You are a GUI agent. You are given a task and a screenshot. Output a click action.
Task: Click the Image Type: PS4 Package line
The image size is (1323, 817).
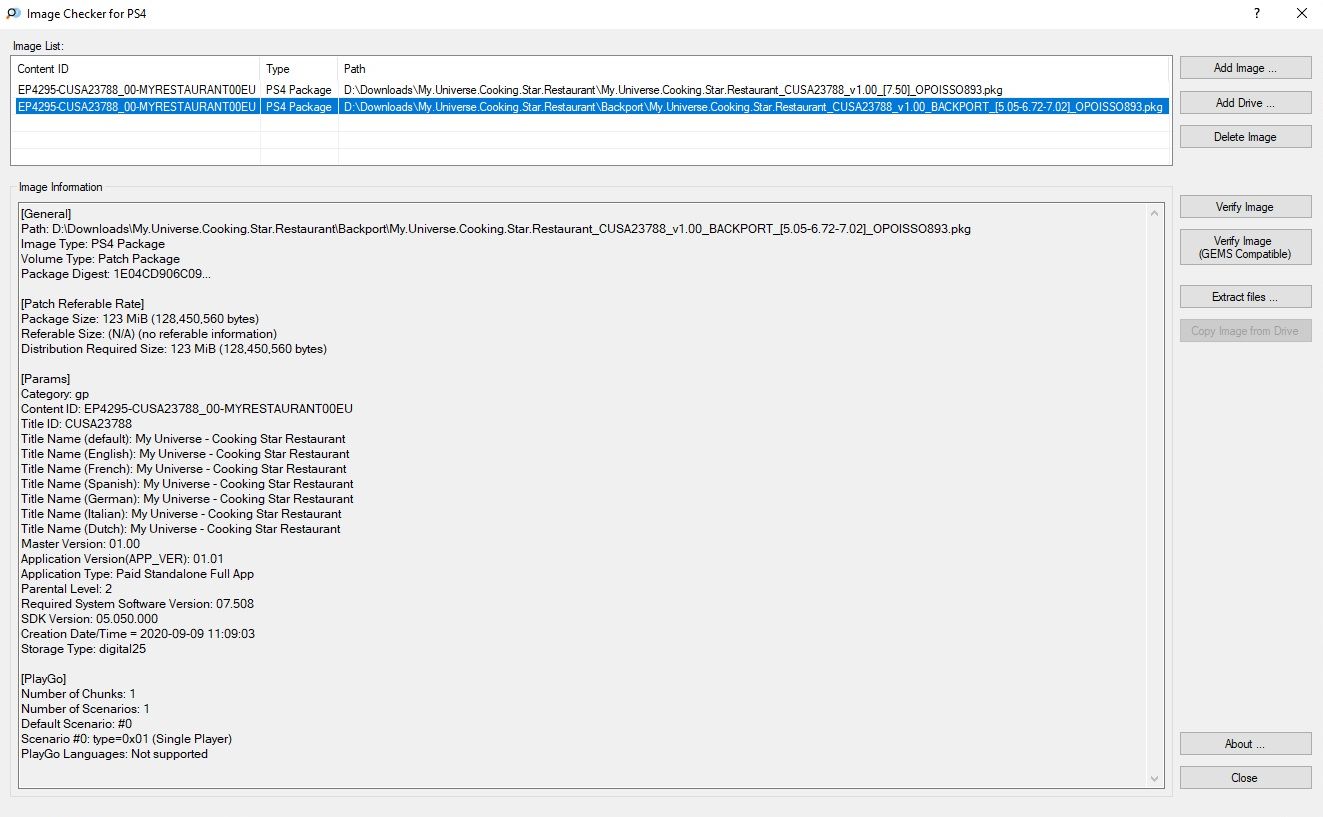93,244
